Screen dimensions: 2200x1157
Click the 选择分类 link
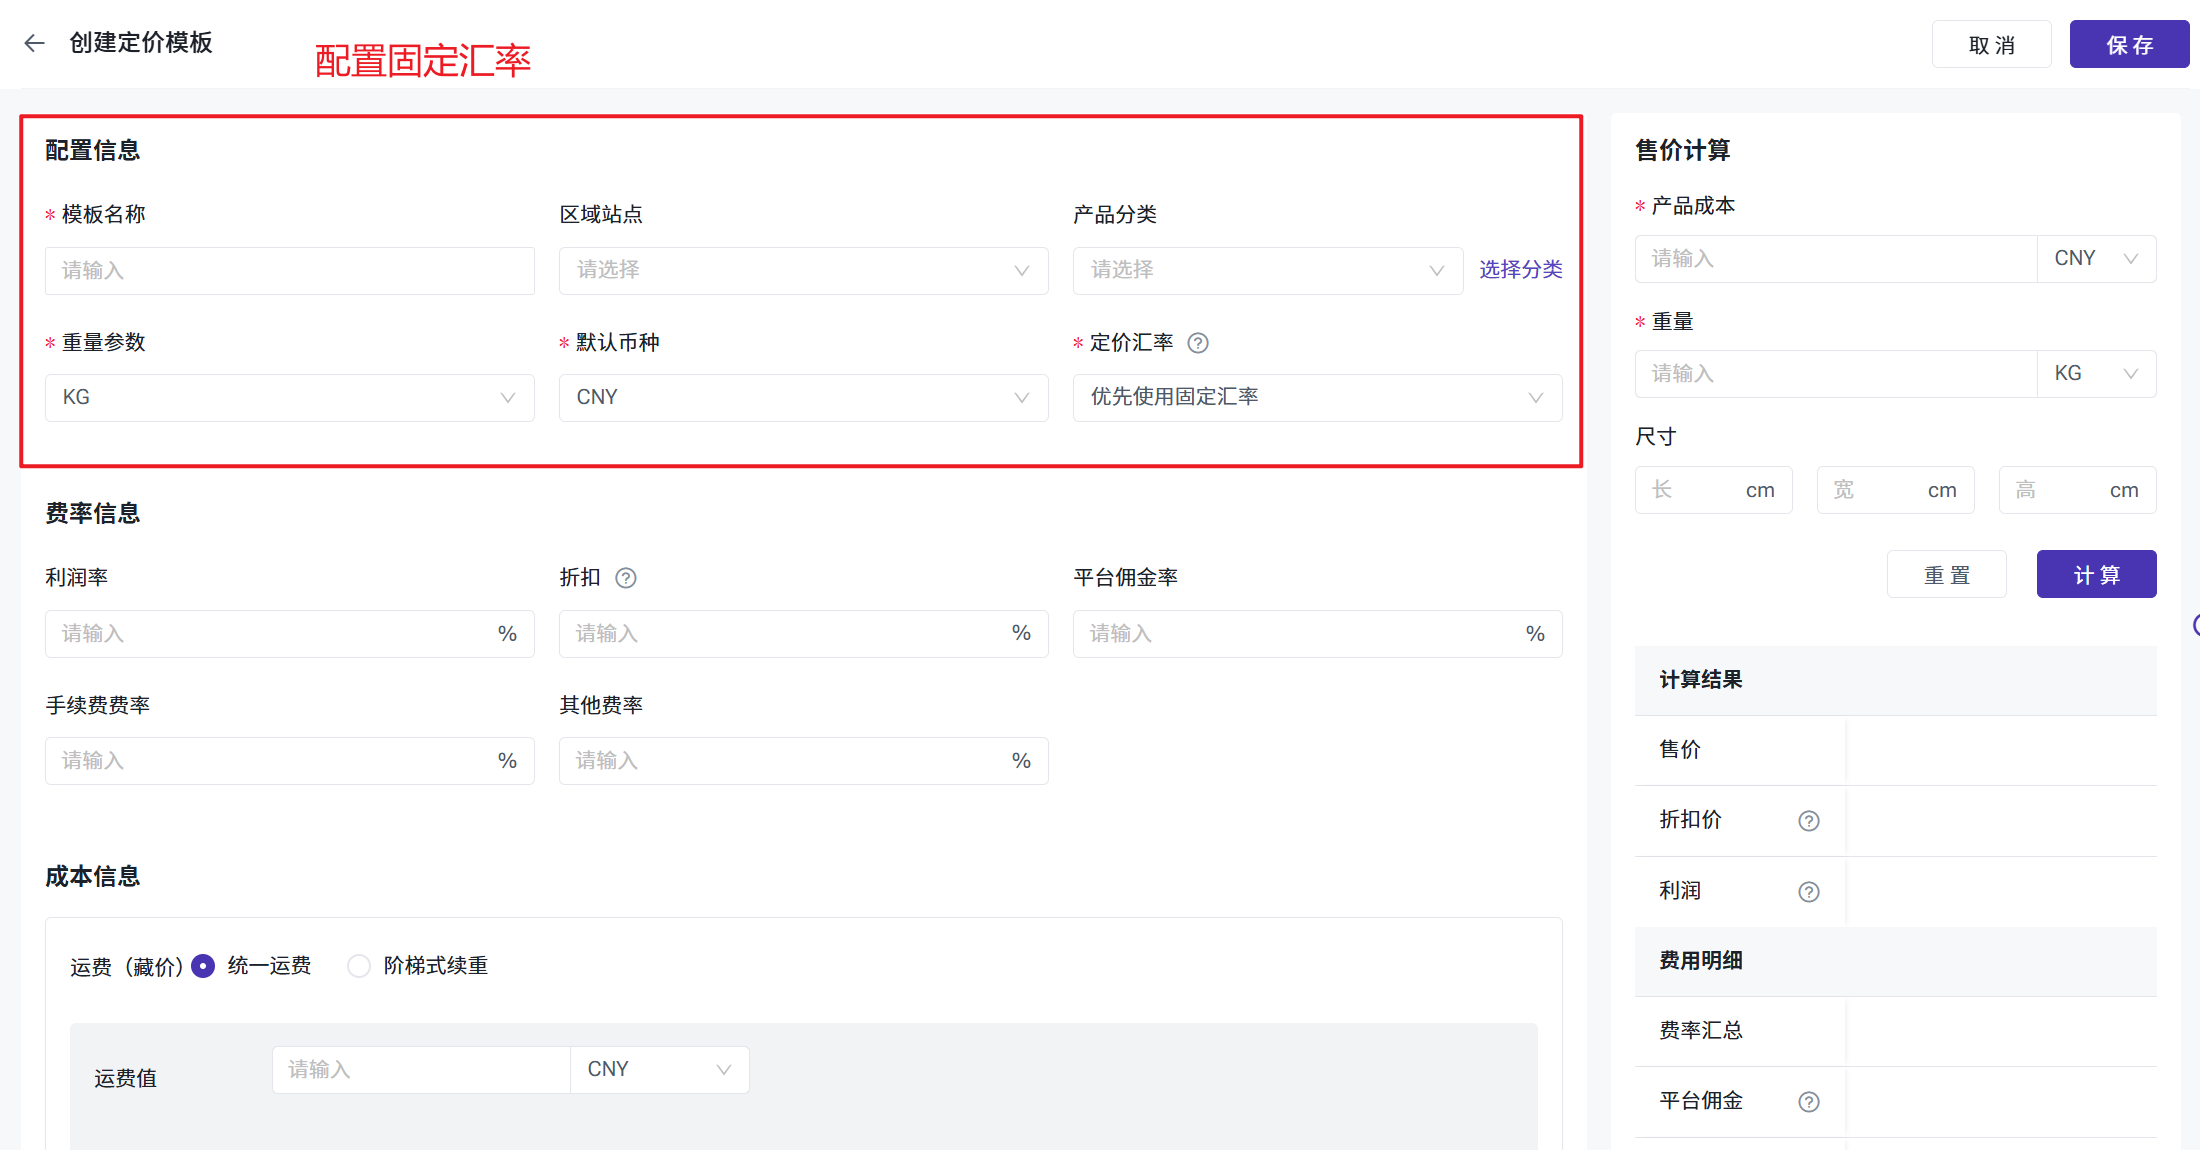point(1520,270)
